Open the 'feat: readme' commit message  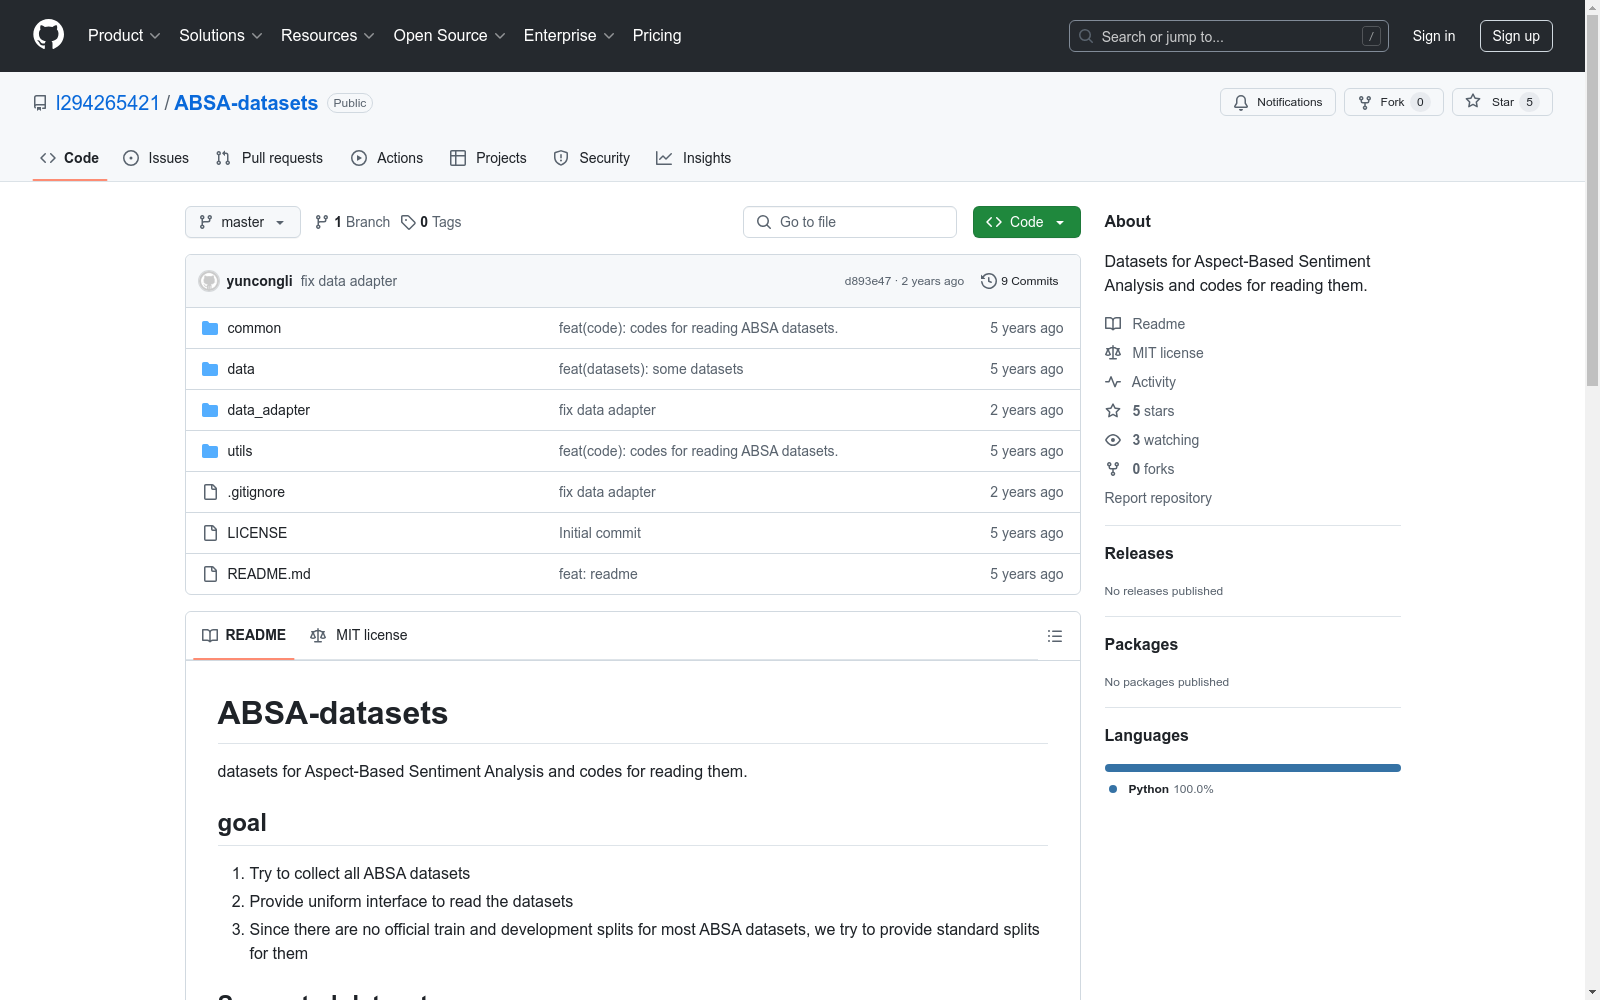[598, 574]
